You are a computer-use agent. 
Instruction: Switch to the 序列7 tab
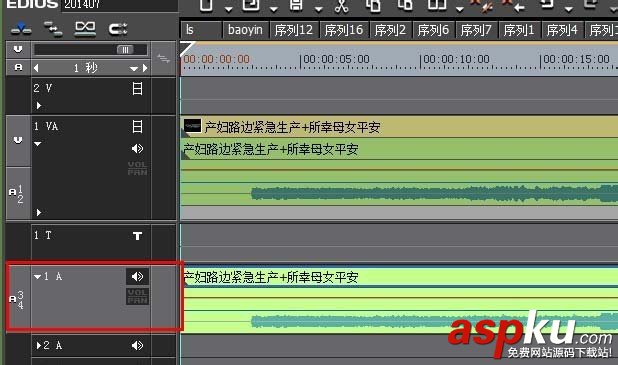coord(477,30)
